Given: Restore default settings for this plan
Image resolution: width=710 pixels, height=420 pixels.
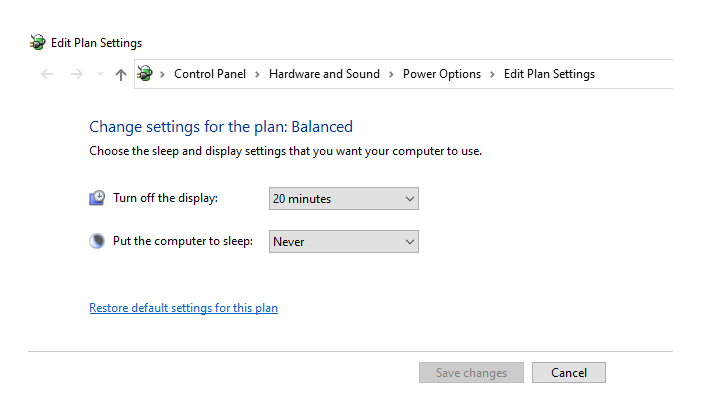Looking at the screenshot, I should [x=183, y=308].
